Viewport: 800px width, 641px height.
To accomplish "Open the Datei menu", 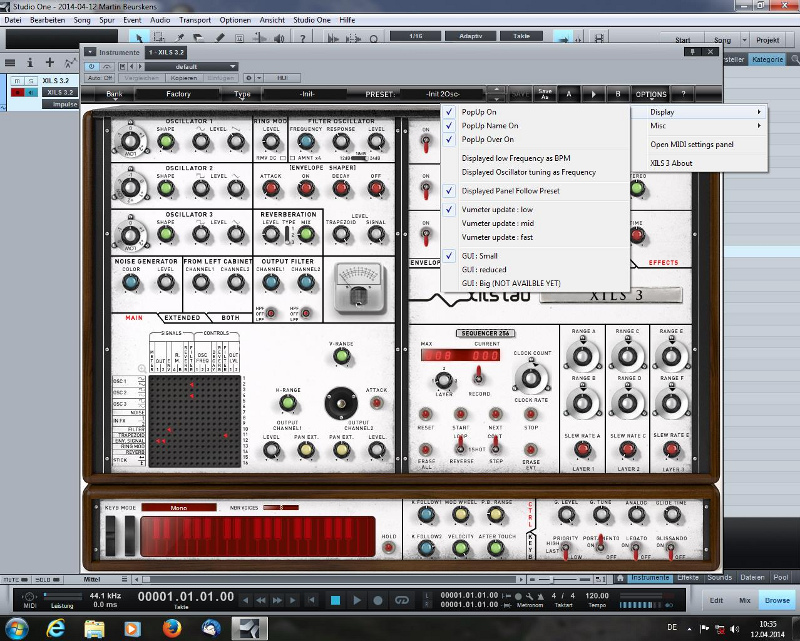I will pyautogui.click(x=13, y=20).
